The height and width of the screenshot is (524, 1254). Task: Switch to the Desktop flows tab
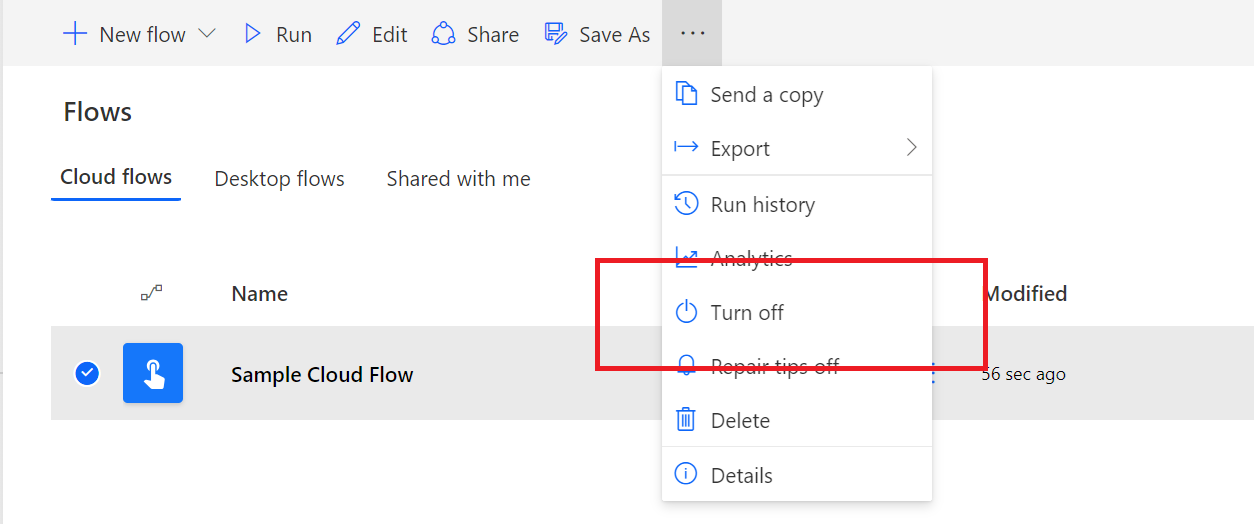279,179
